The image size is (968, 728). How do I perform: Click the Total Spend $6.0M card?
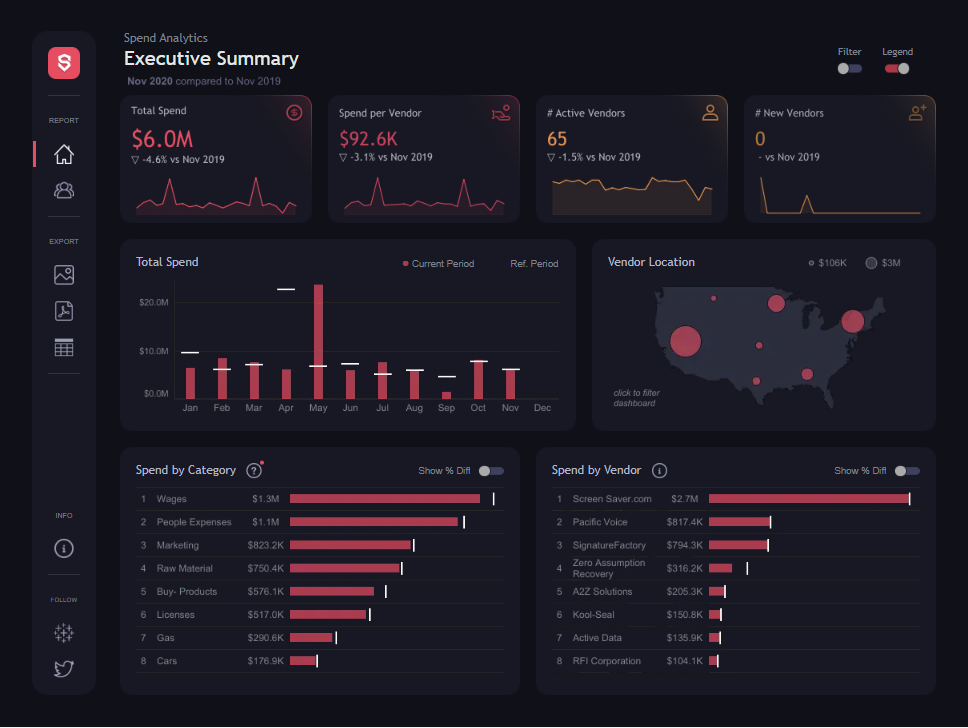[216, 159]
